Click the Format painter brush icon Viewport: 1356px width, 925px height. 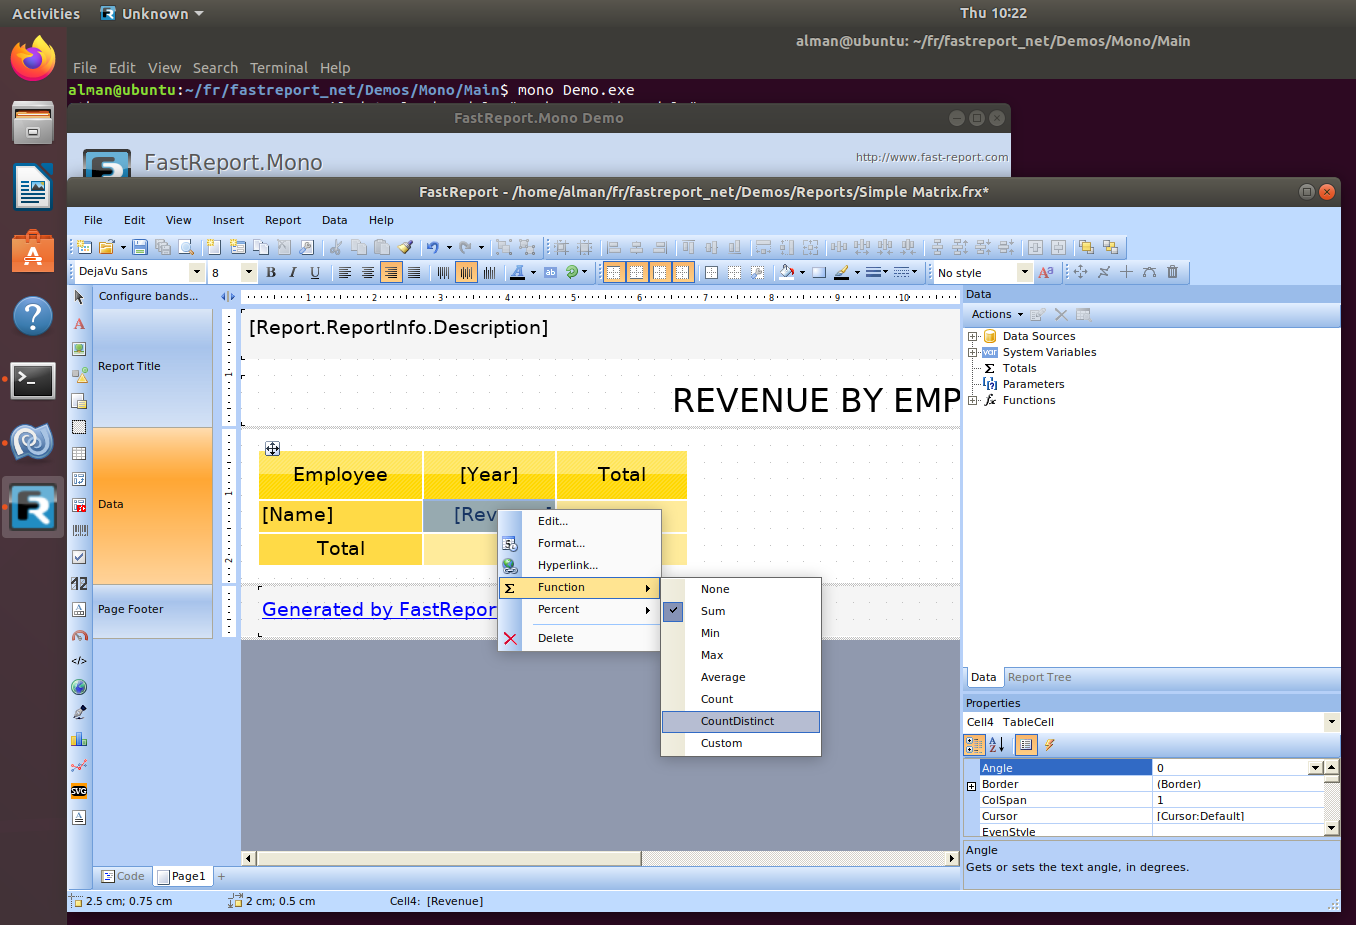(405, 247)
